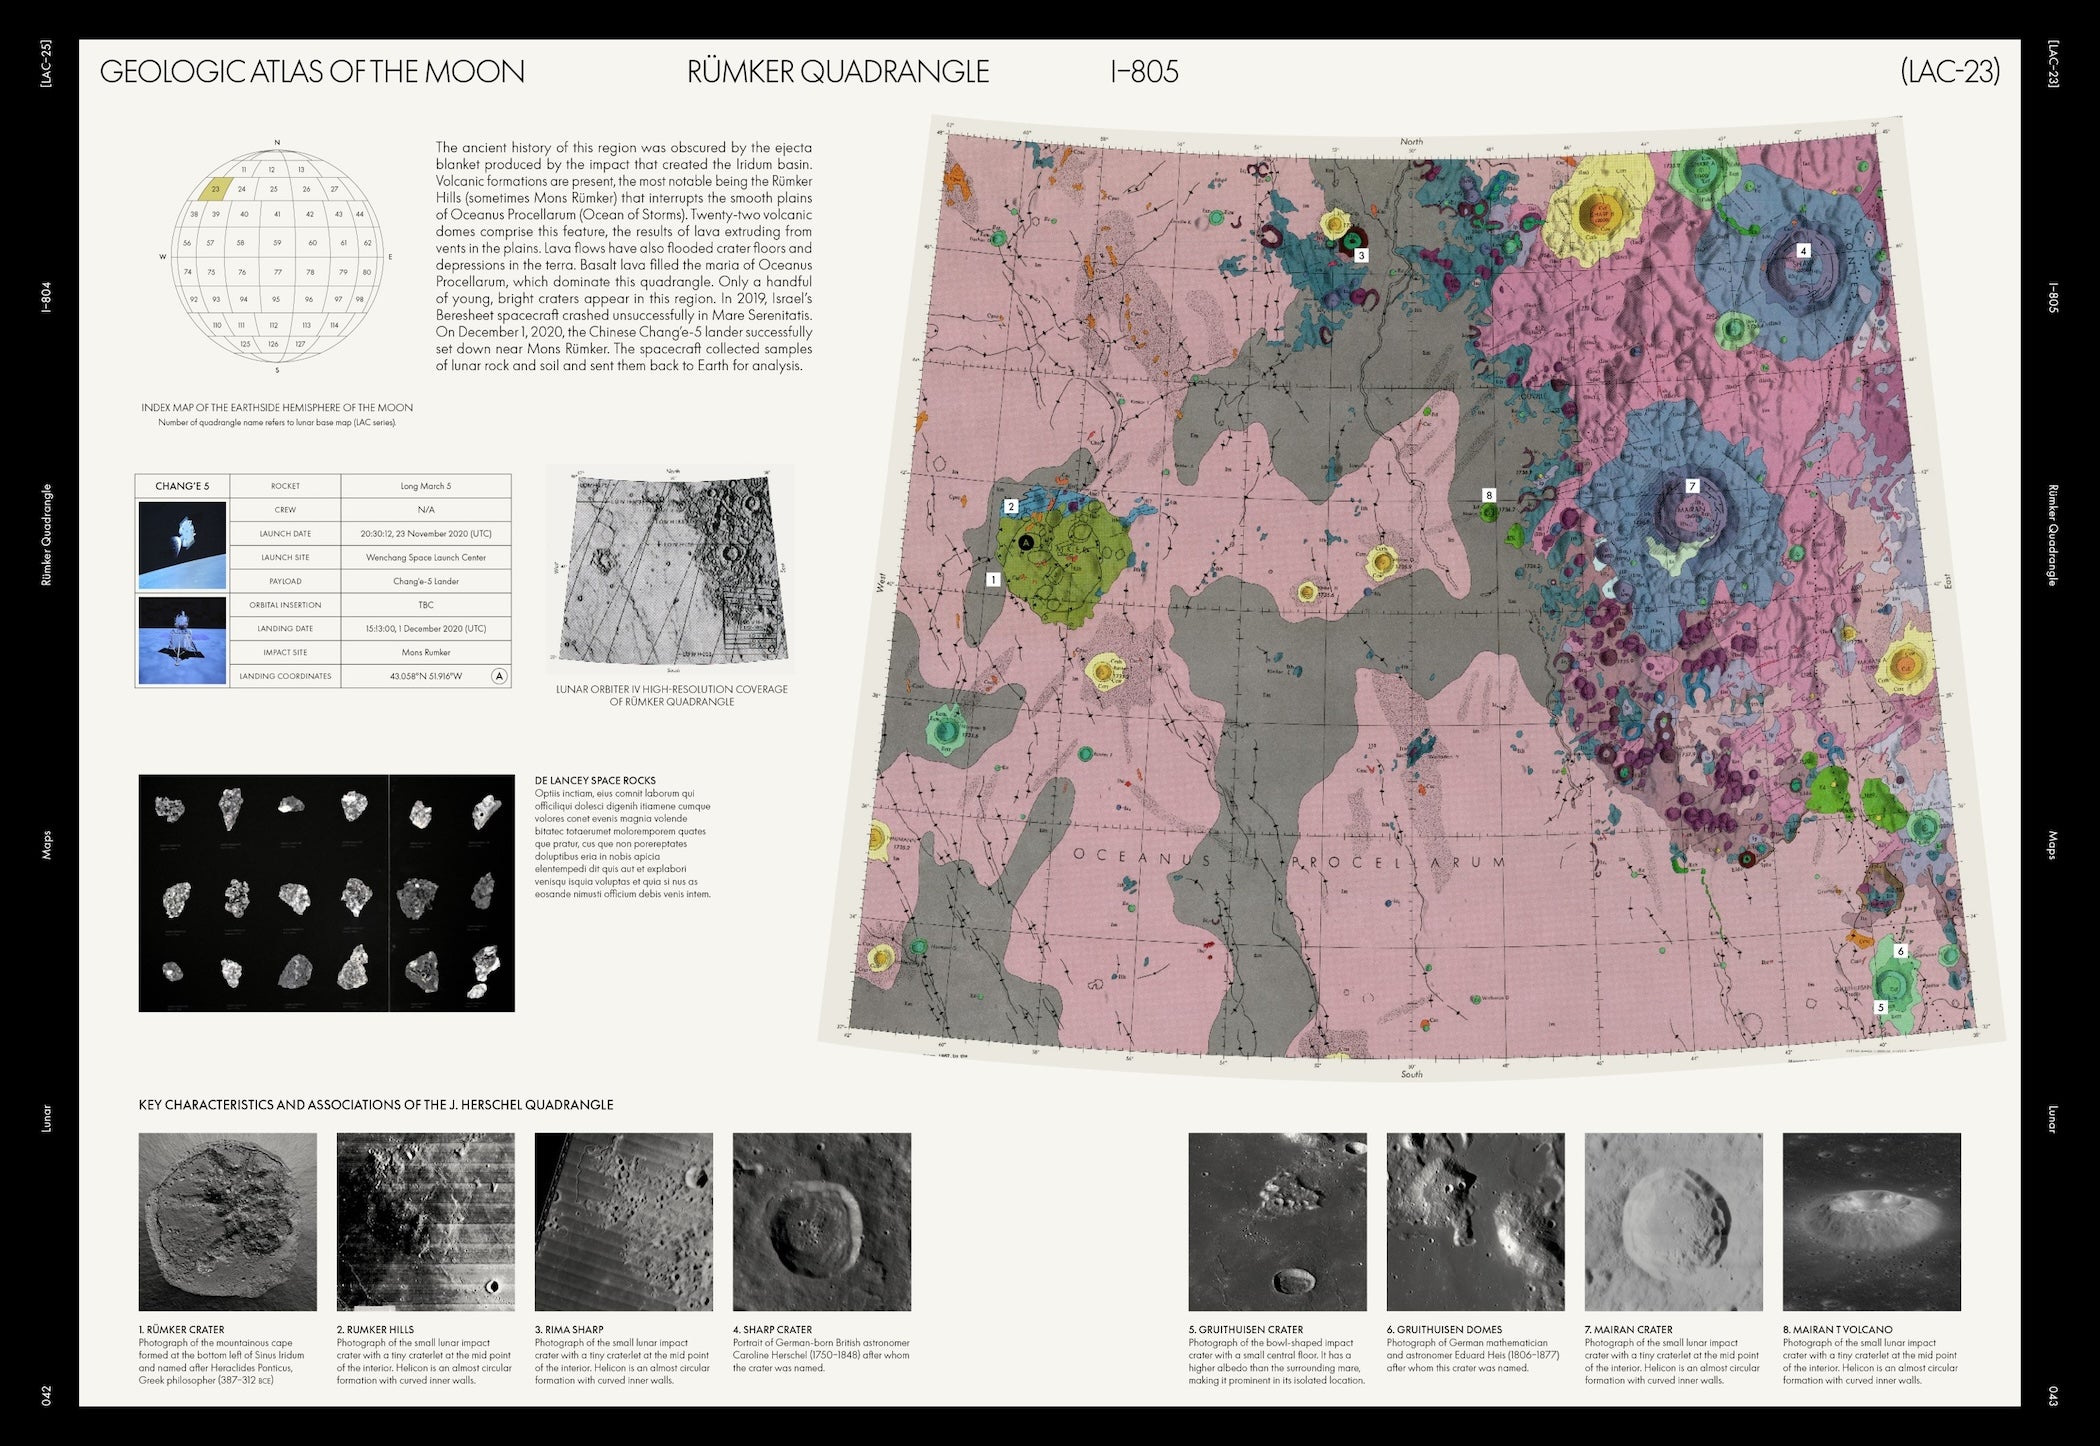Click map marker number 5 at bottom right
Viewport: 2100px width, 1446px height.
1880,1007
